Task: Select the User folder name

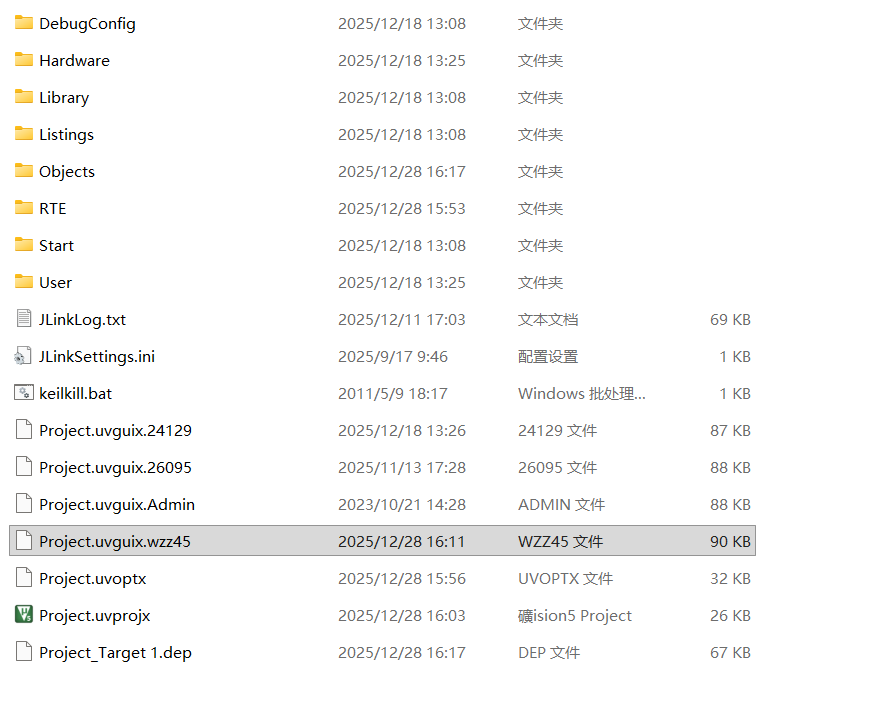Action: pyautogui.click(x=55, y=282)
